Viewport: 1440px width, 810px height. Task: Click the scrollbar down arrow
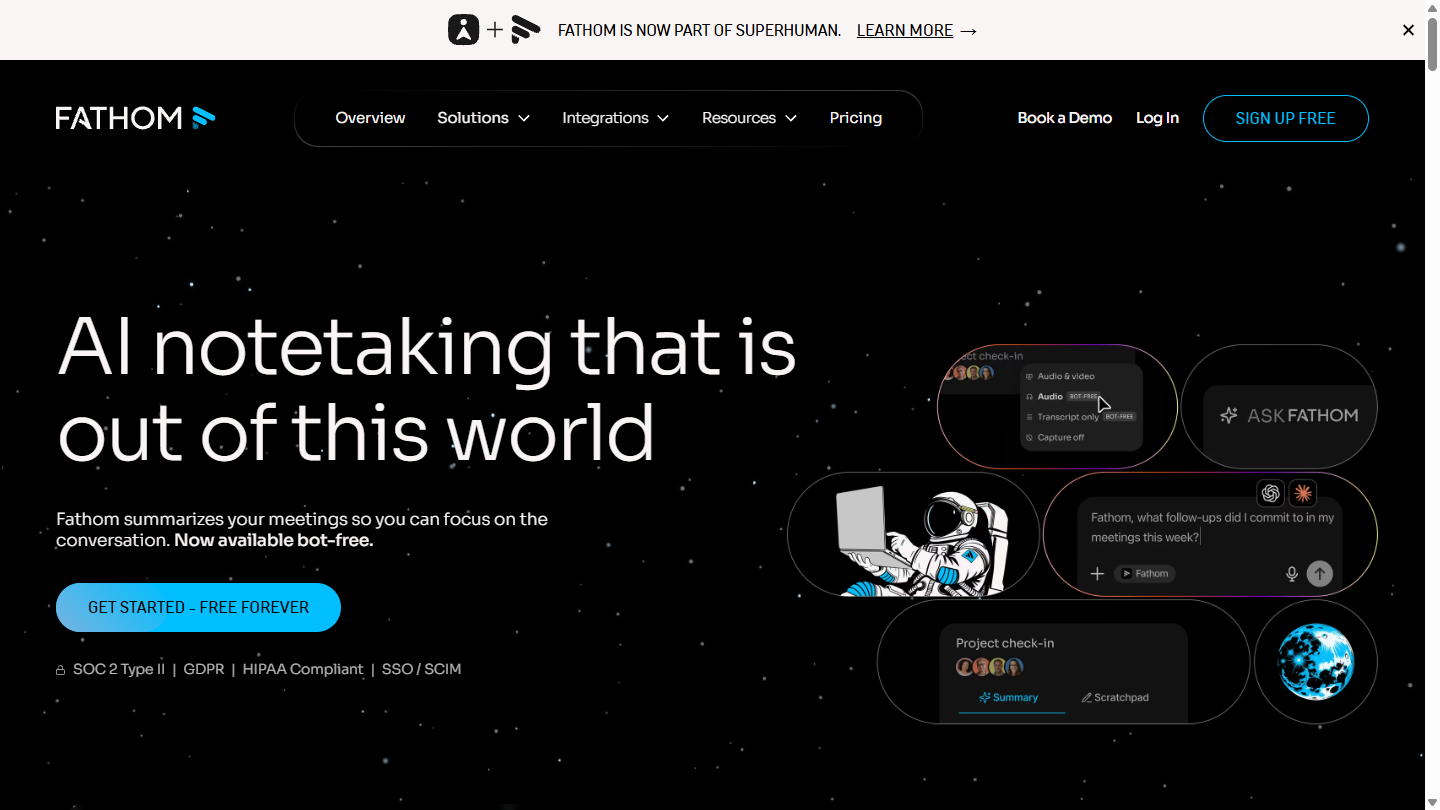1432,802
